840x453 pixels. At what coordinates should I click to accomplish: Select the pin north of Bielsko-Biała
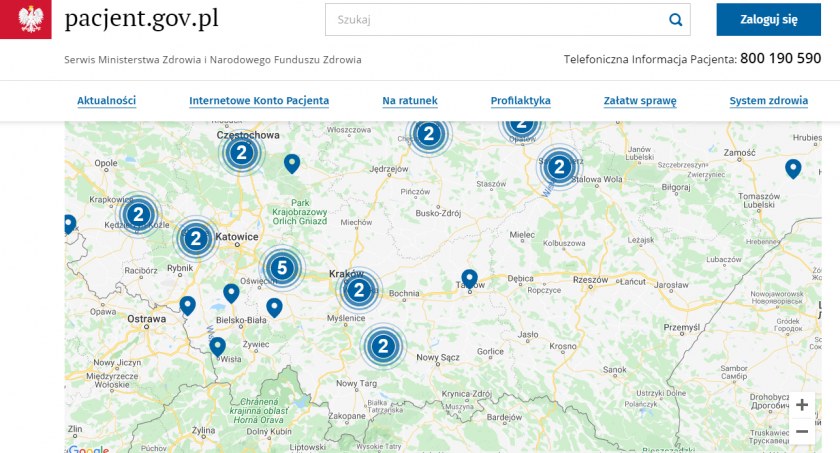[x=231, y=293]
